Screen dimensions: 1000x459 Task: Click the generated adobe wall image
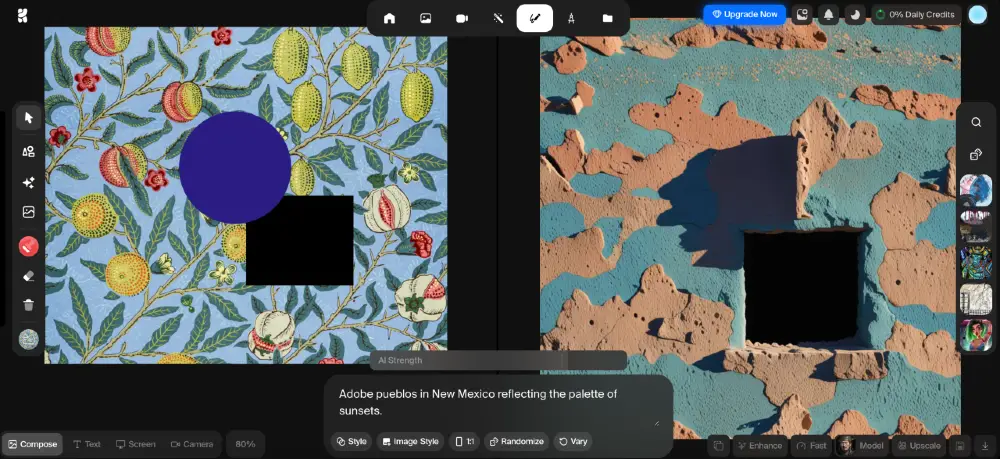750,230
